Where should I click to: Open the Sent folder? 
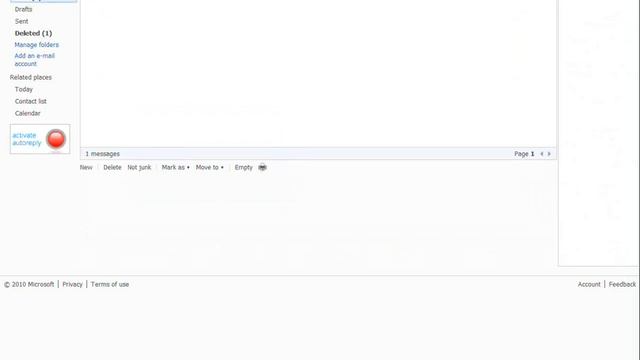click(22, 21)
